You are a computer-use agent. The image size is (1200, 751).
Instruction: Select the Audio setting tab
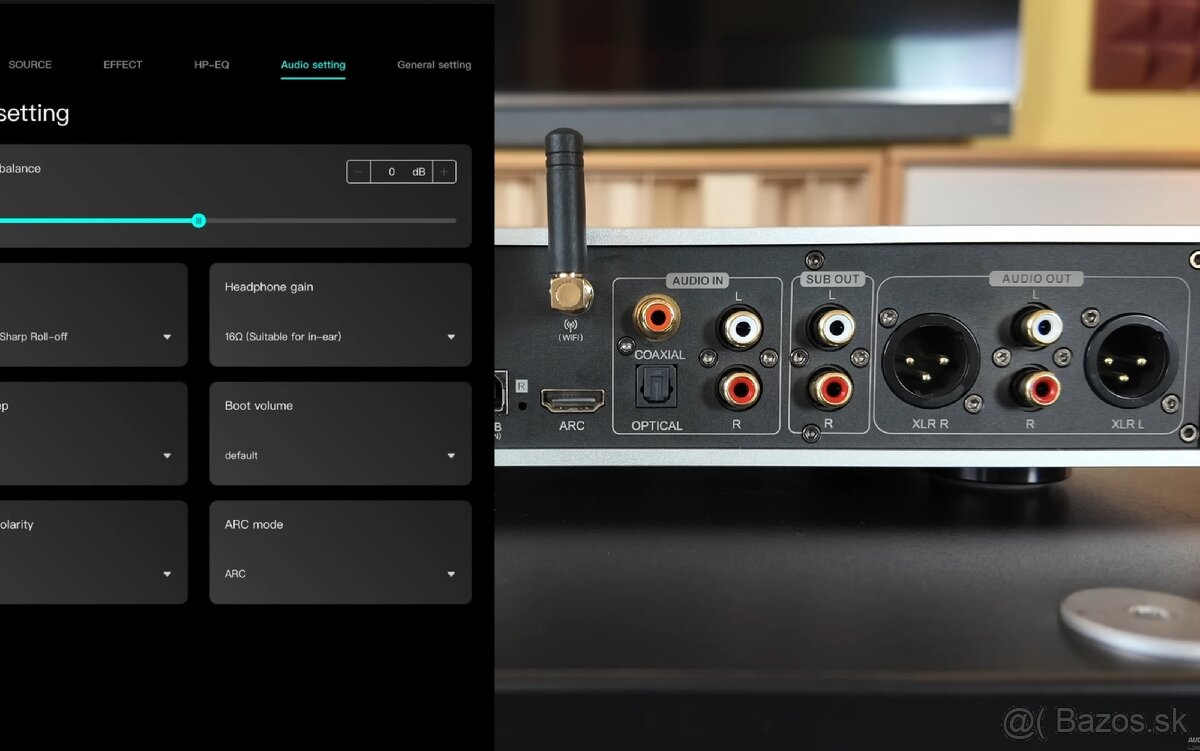tap(313, 65)
